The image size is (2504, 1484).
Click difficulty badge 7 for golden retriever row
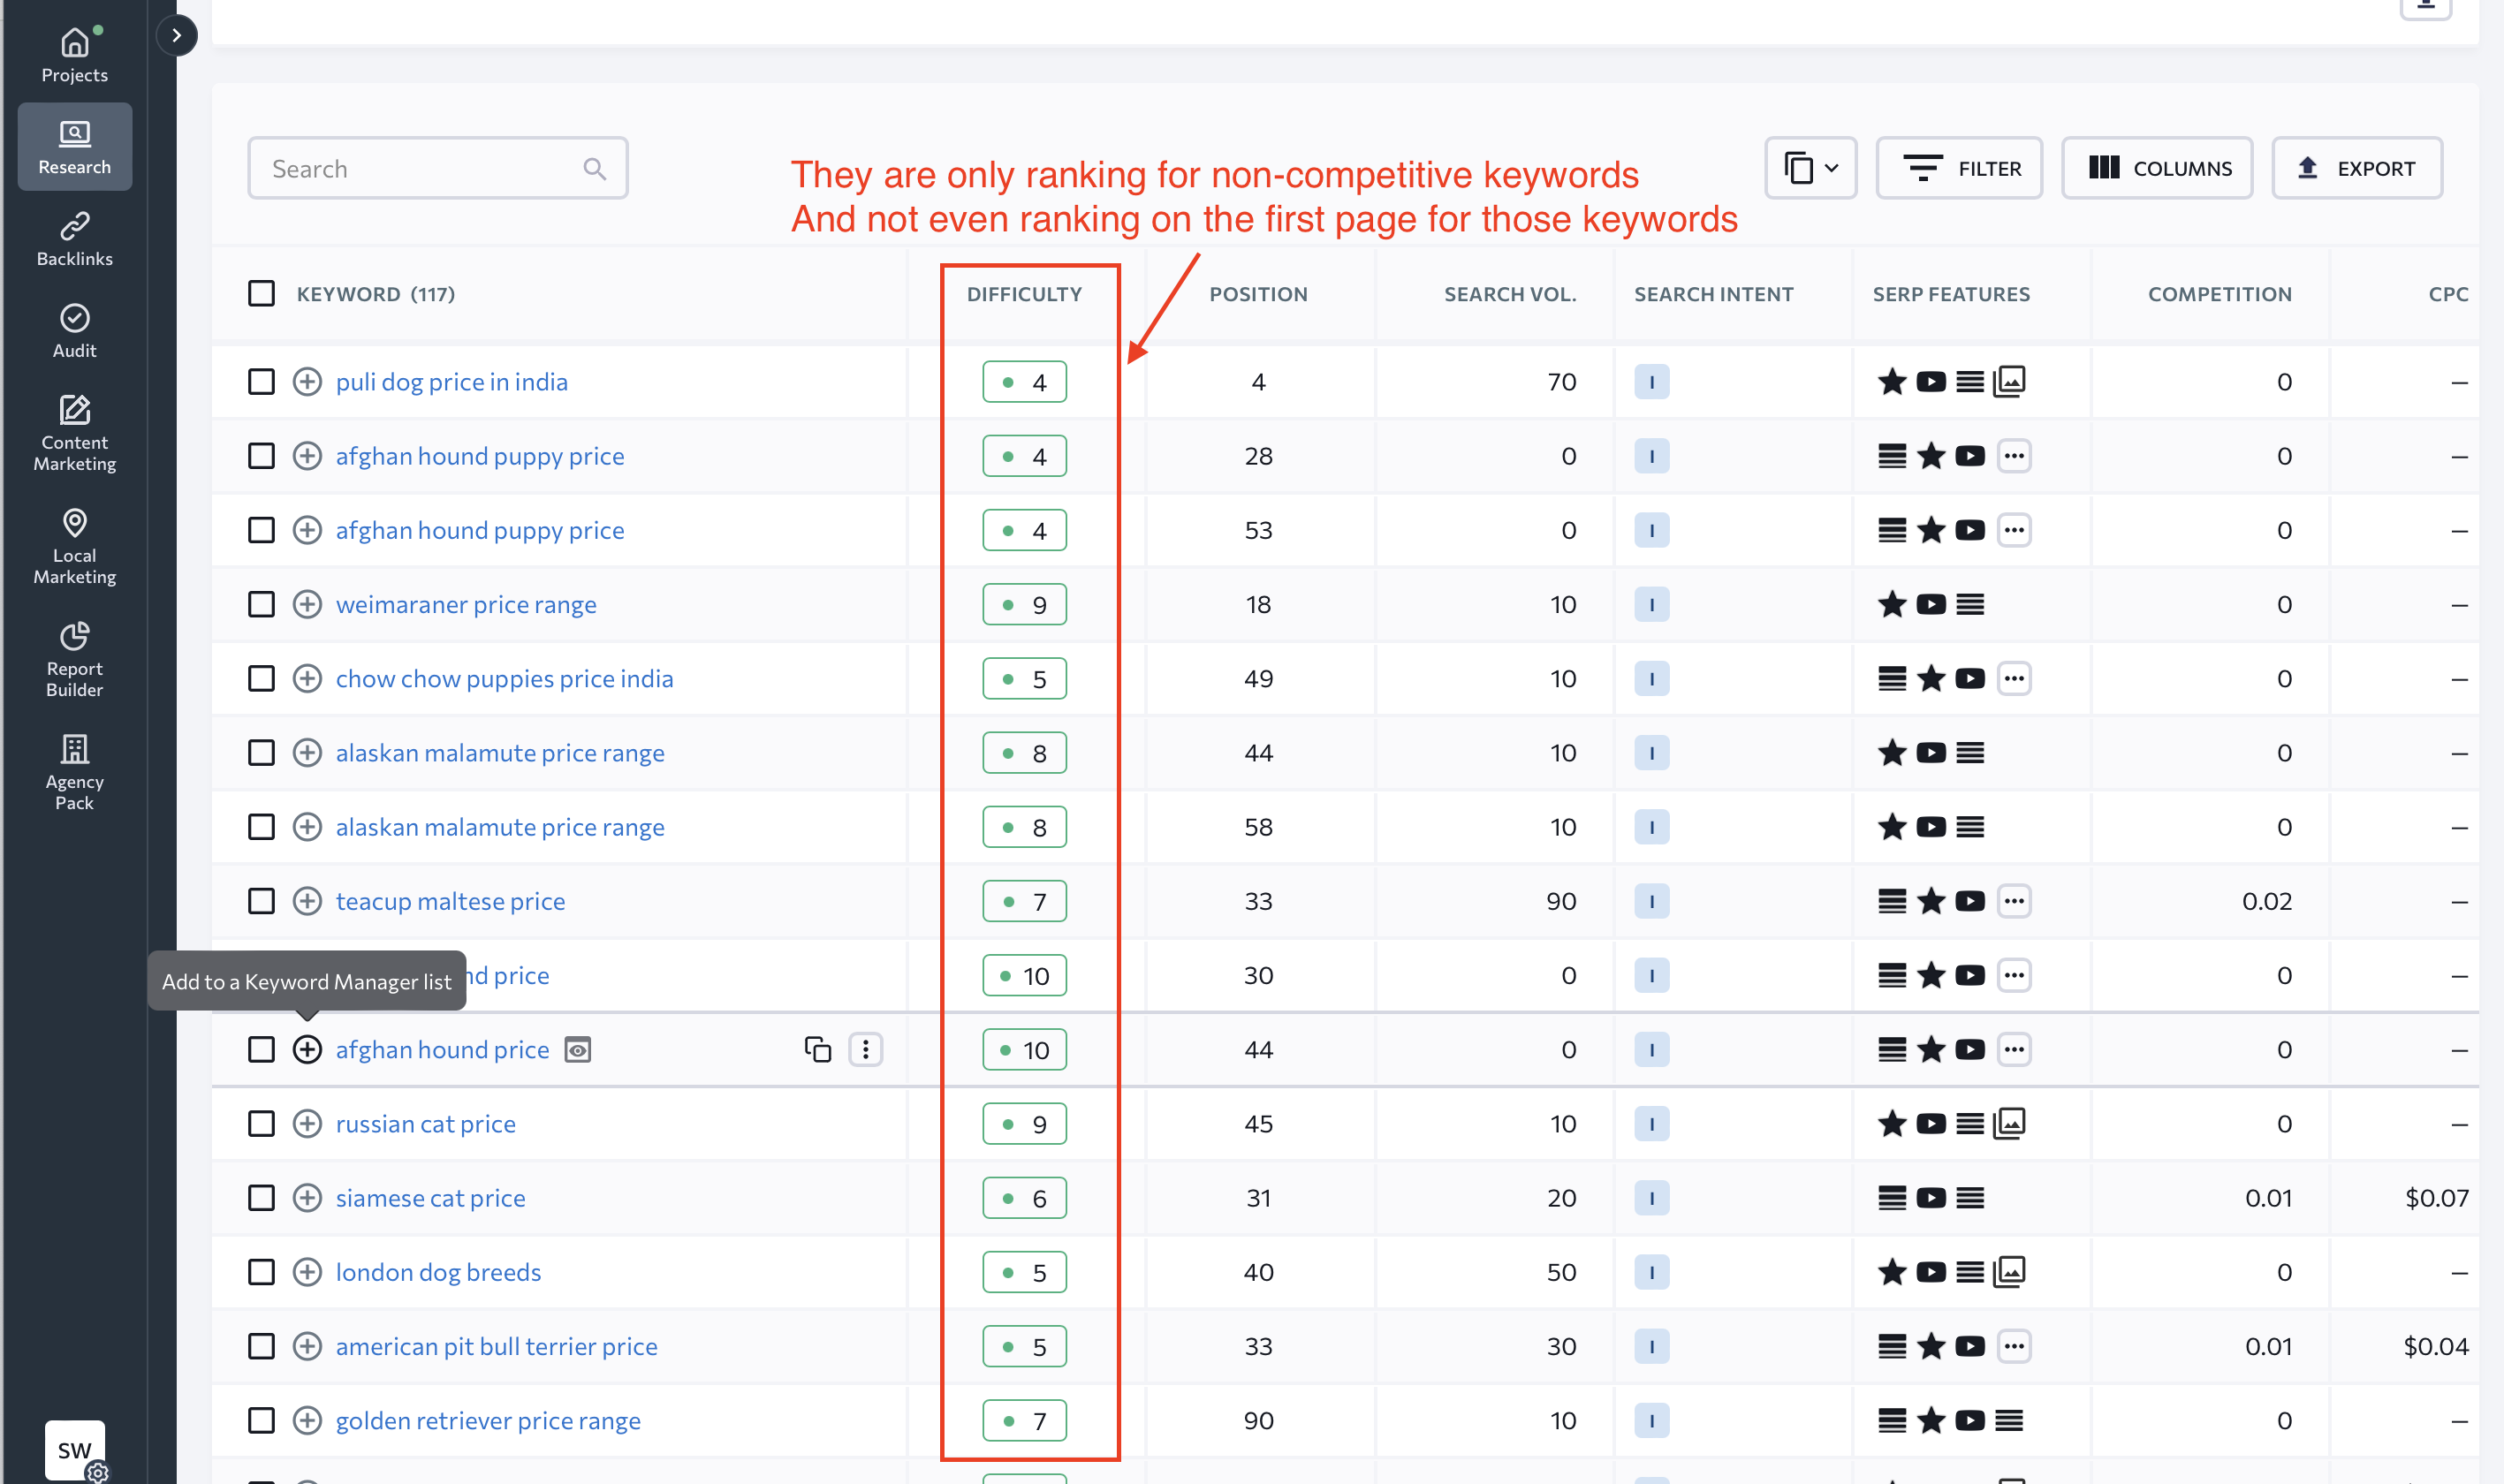coord(1025,1421)
